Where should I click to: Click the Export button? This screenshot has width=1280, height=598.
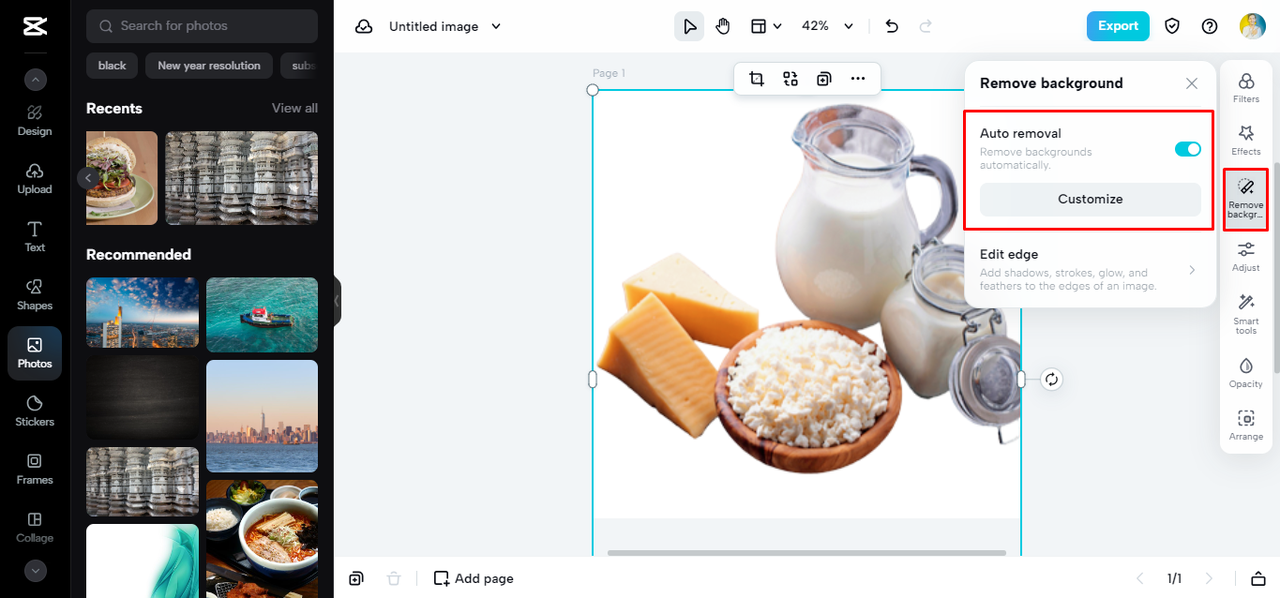[x=1118, y=26]
